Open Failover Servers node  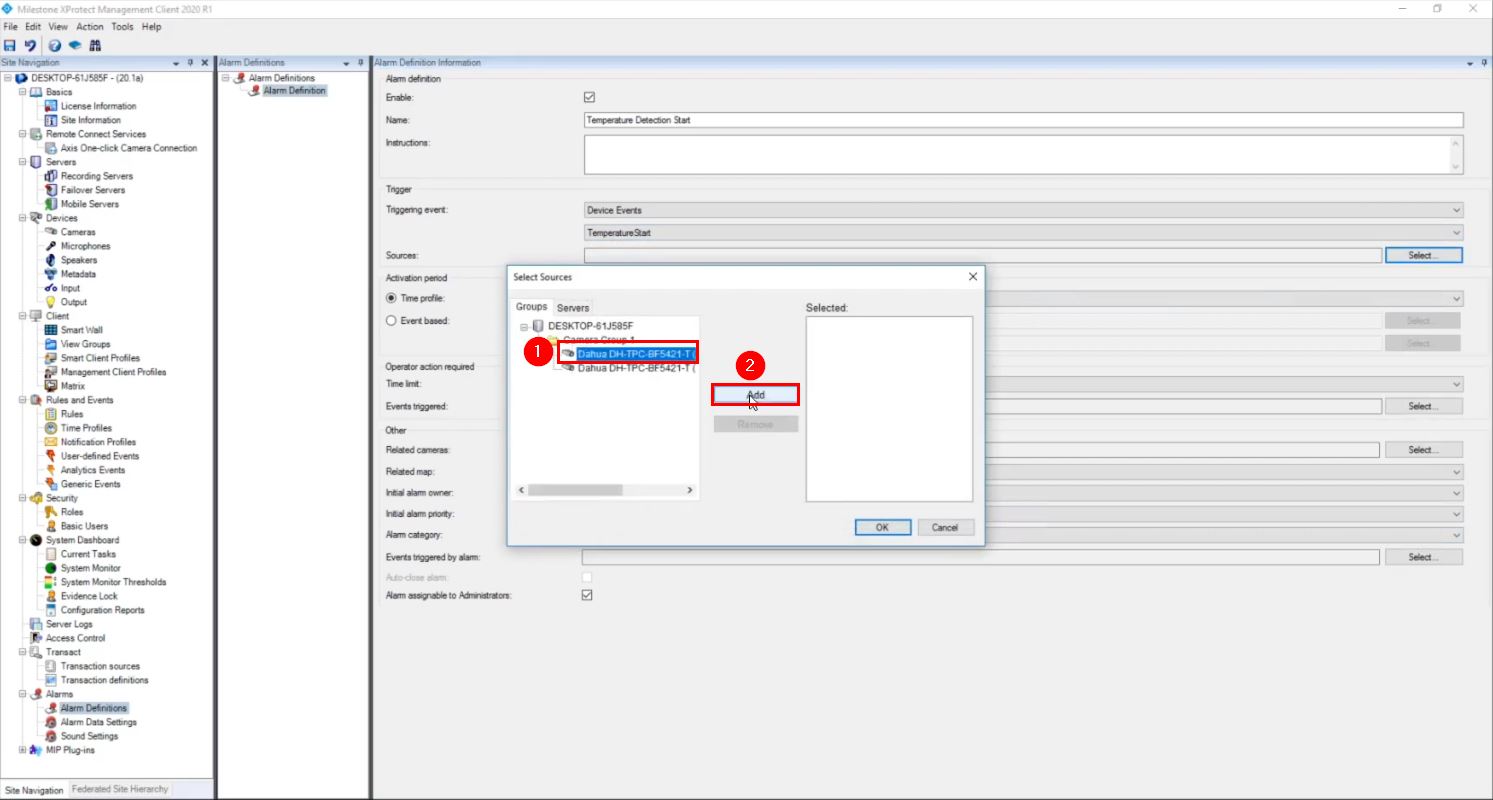coord(93,190)
